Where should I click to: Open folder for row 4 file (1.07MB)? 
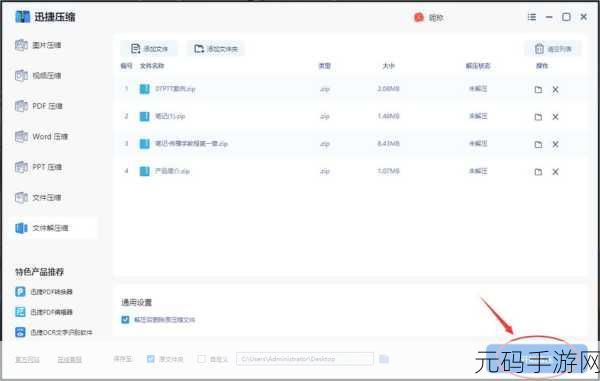[538, 172]
